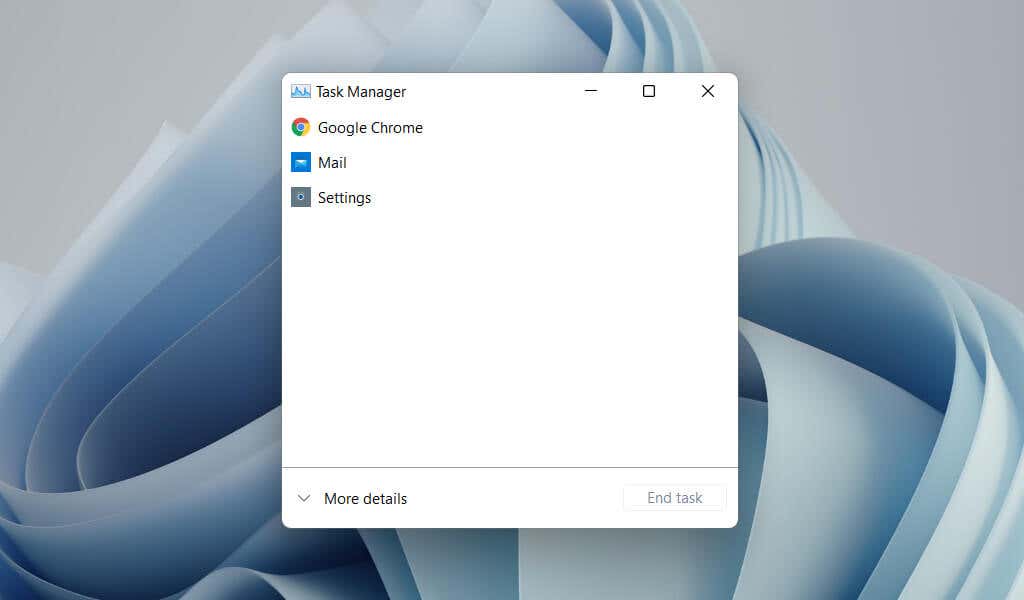1024x600 pixels.
Task: Select the Settings text entry
Action: (x=344, y=198)
